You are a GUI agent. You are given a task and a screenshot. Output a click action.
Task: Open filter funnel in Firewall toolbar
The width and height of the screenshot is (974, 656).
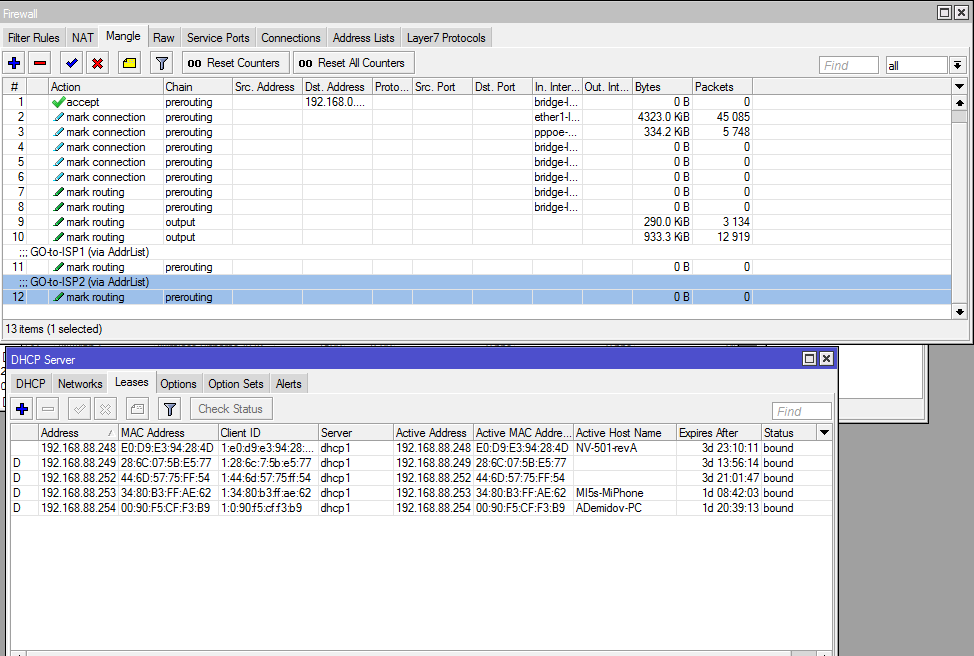tap(162, 63)
